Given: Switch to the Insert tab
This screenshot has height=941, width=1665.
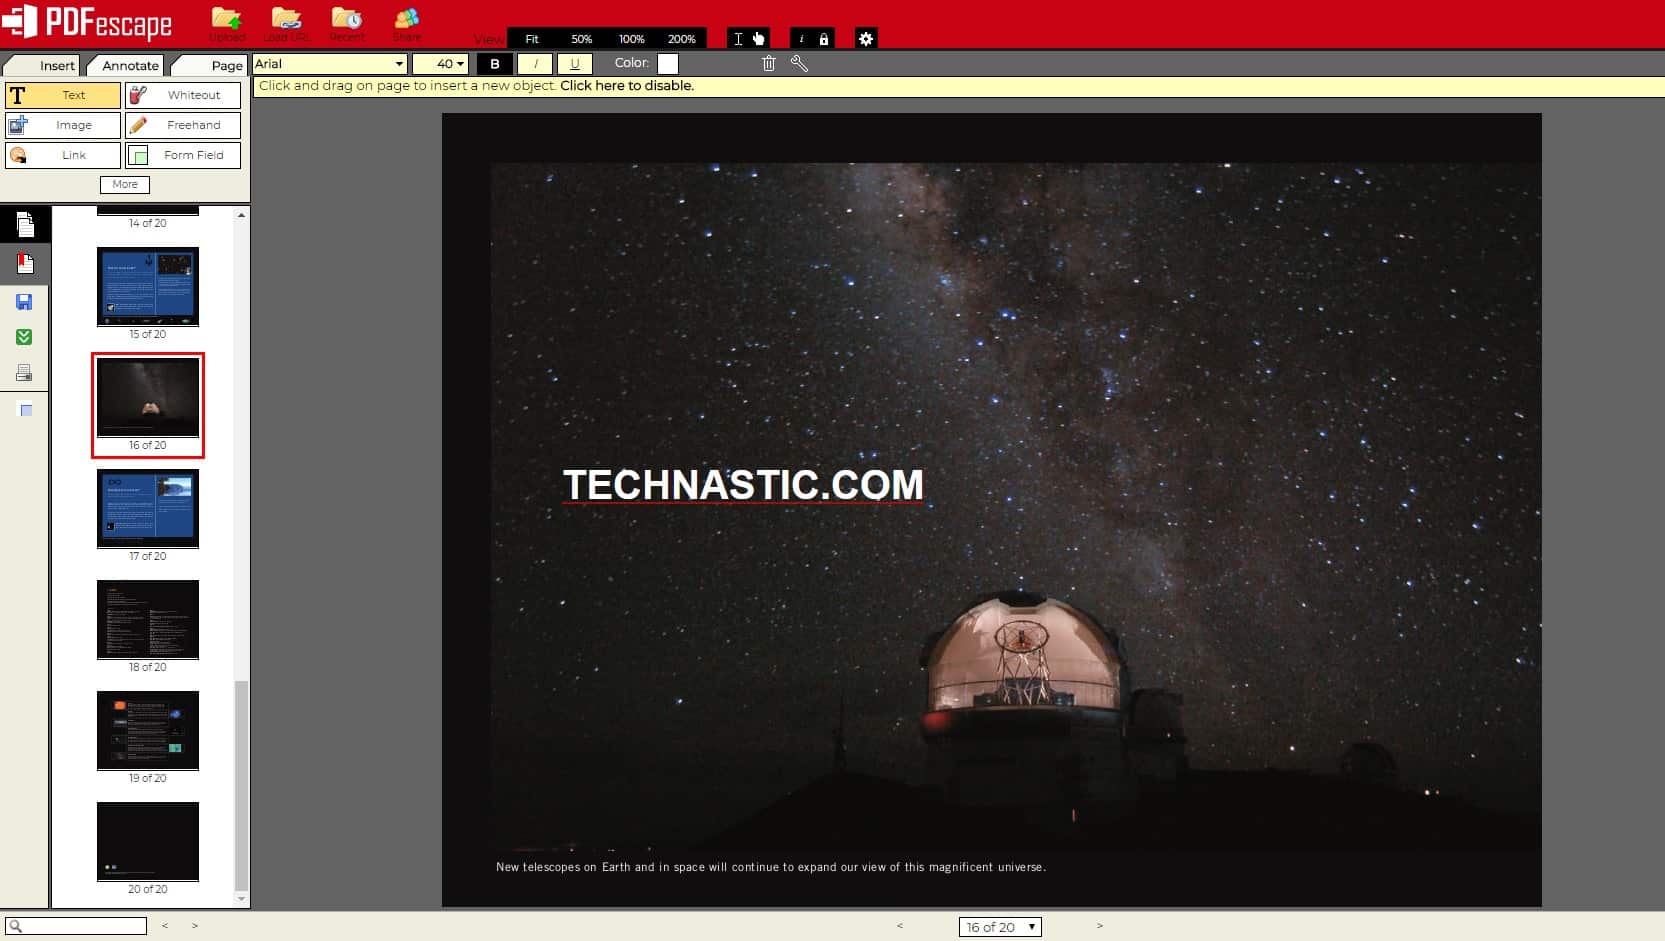Looking at the screenshot, I should pyautogui.click(x=42, y=65).
